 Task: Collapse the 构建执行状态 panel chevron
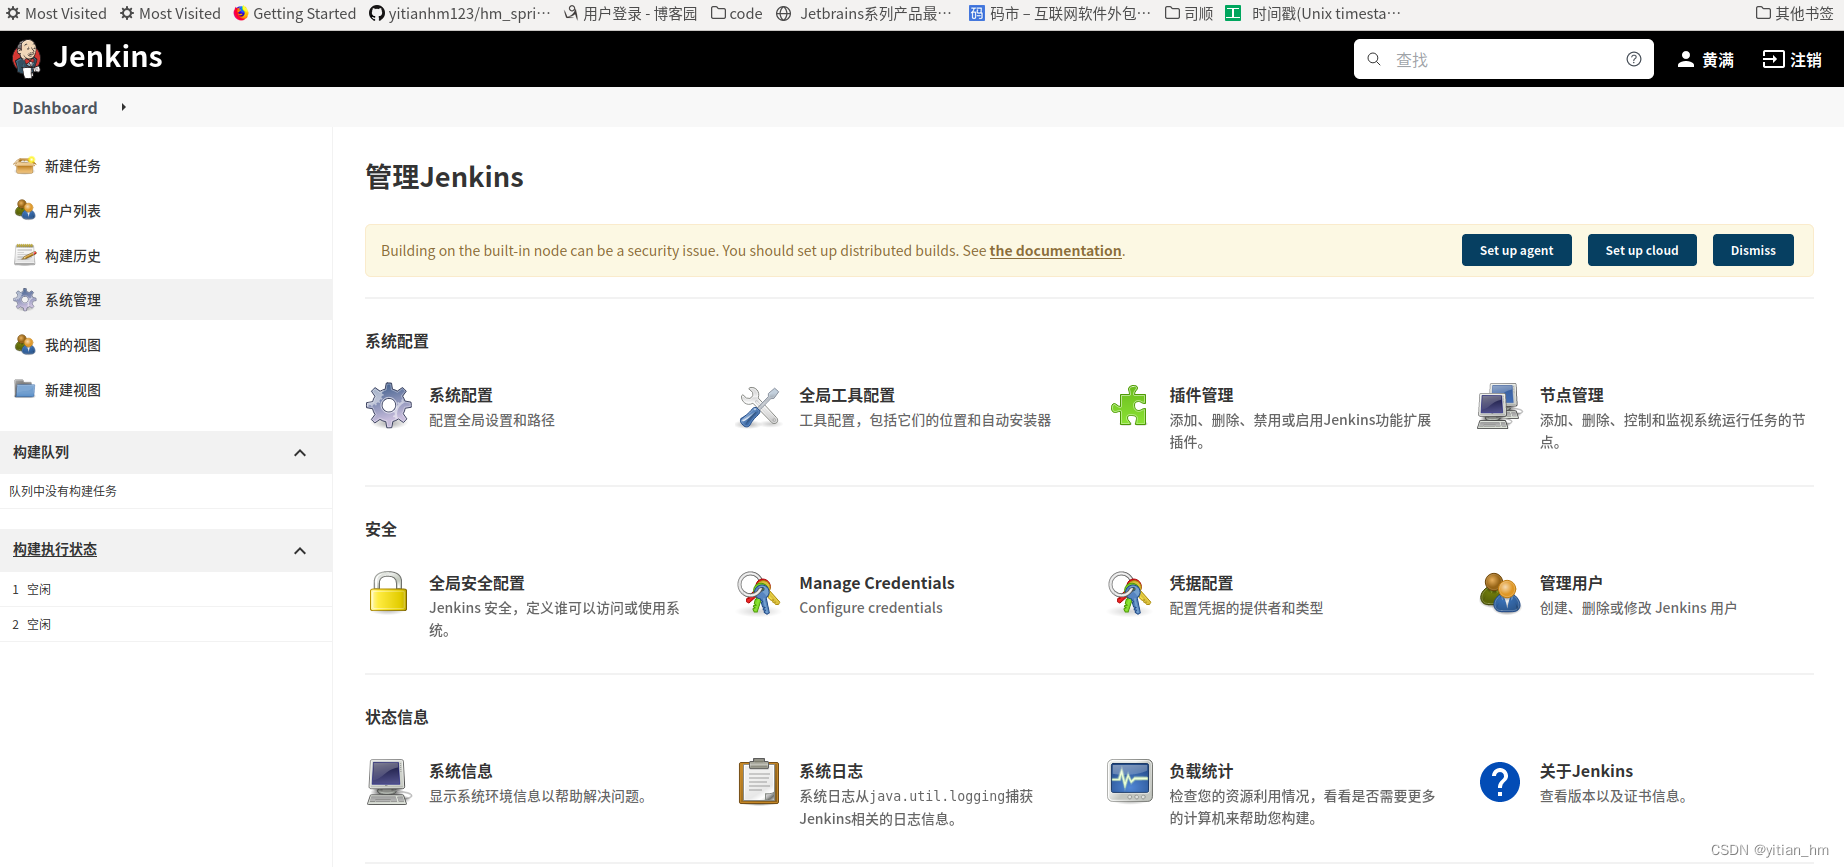[300, 551]
